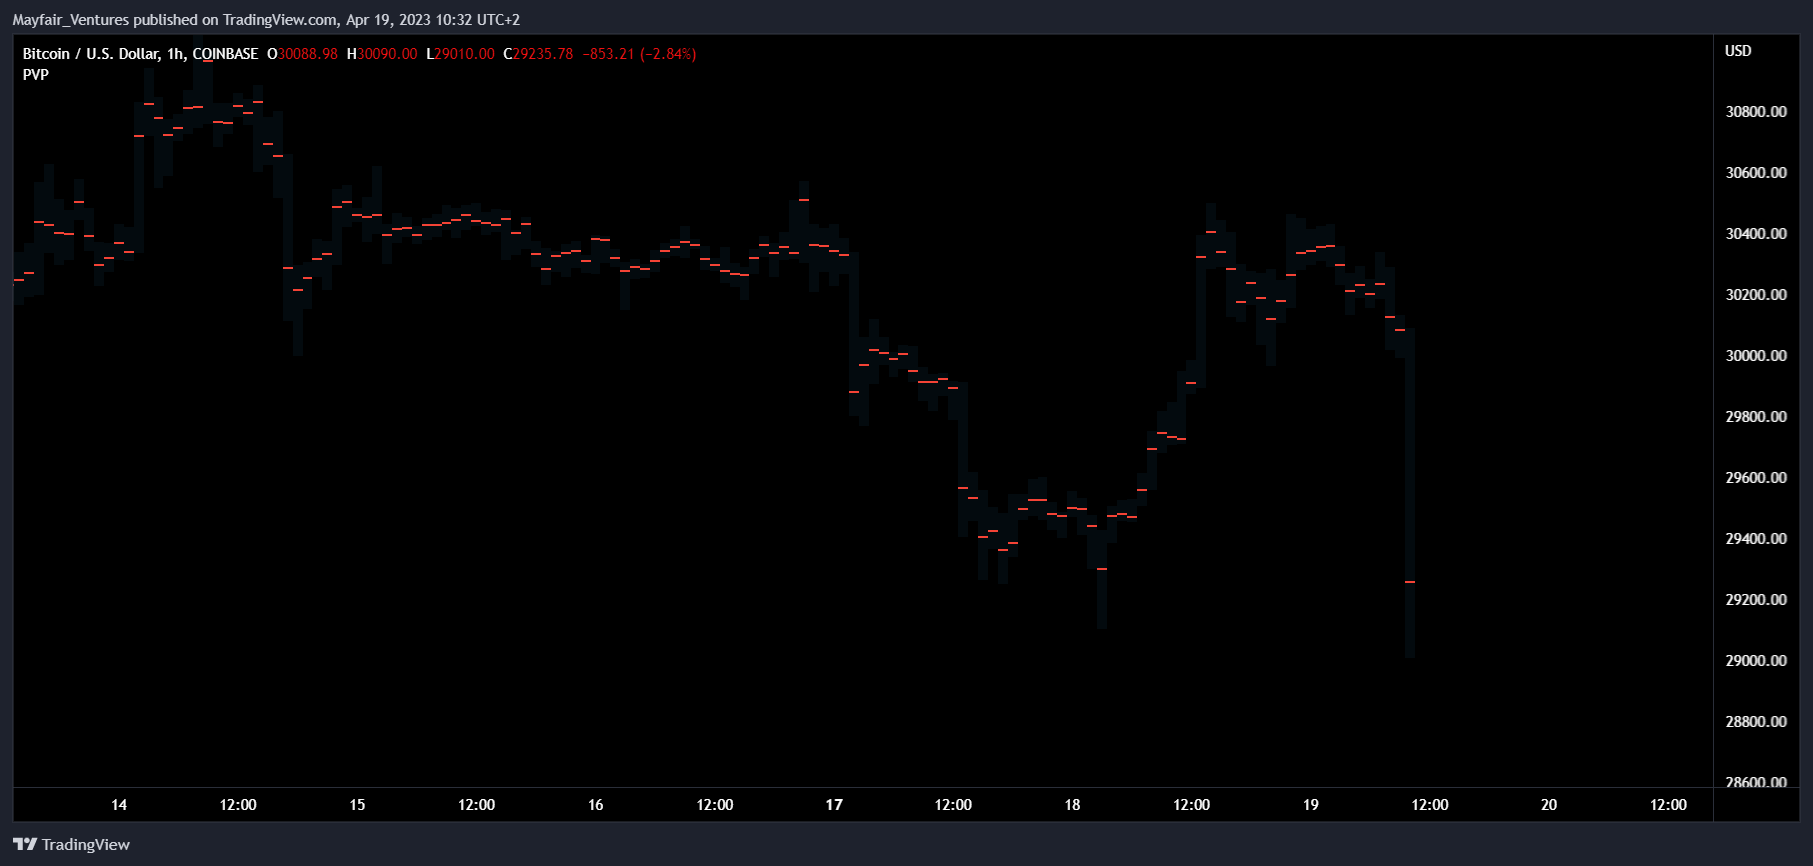Click the published-by header text at top
This screenshot has height=866, width=1813.
(x=266, y=20)
